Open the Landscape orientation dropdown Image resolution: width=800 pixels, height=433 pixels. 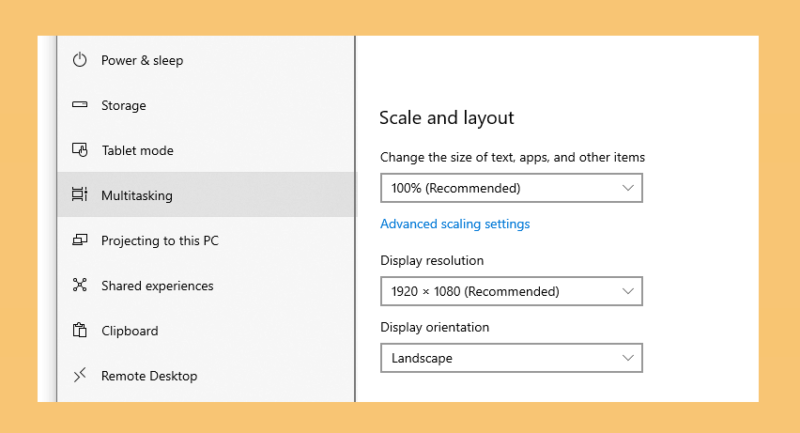511,358
